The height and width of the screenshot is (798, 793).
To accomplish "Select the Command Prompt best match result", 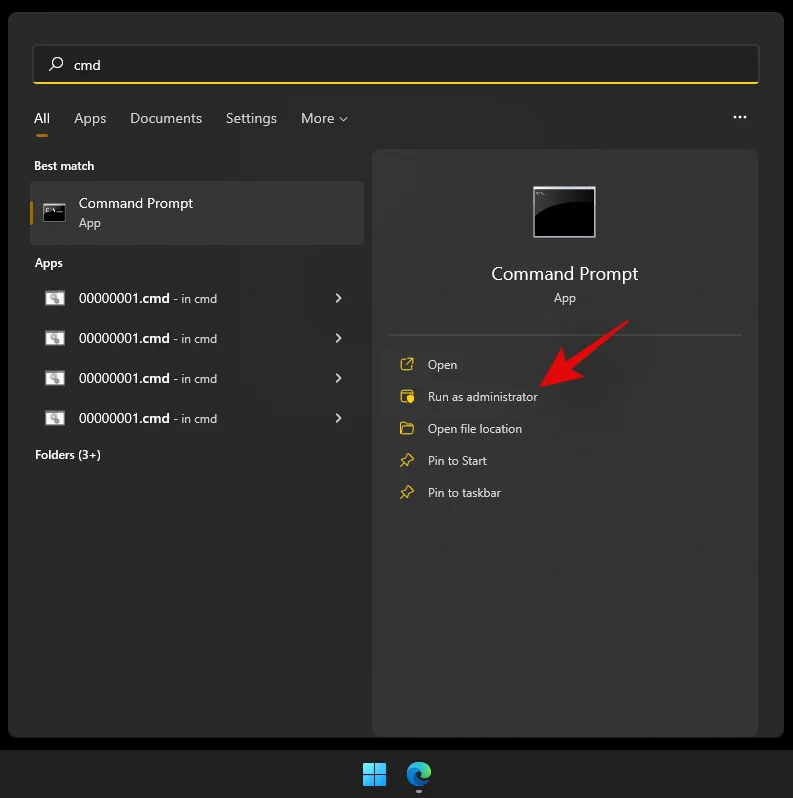I will pos(197,213).
